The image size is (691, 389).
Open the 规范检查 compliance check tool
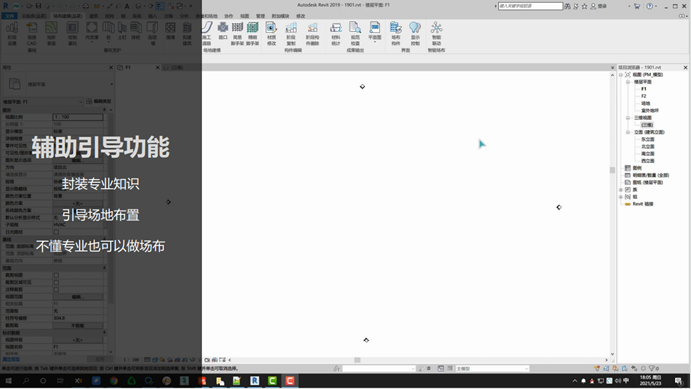click(355, 33)
